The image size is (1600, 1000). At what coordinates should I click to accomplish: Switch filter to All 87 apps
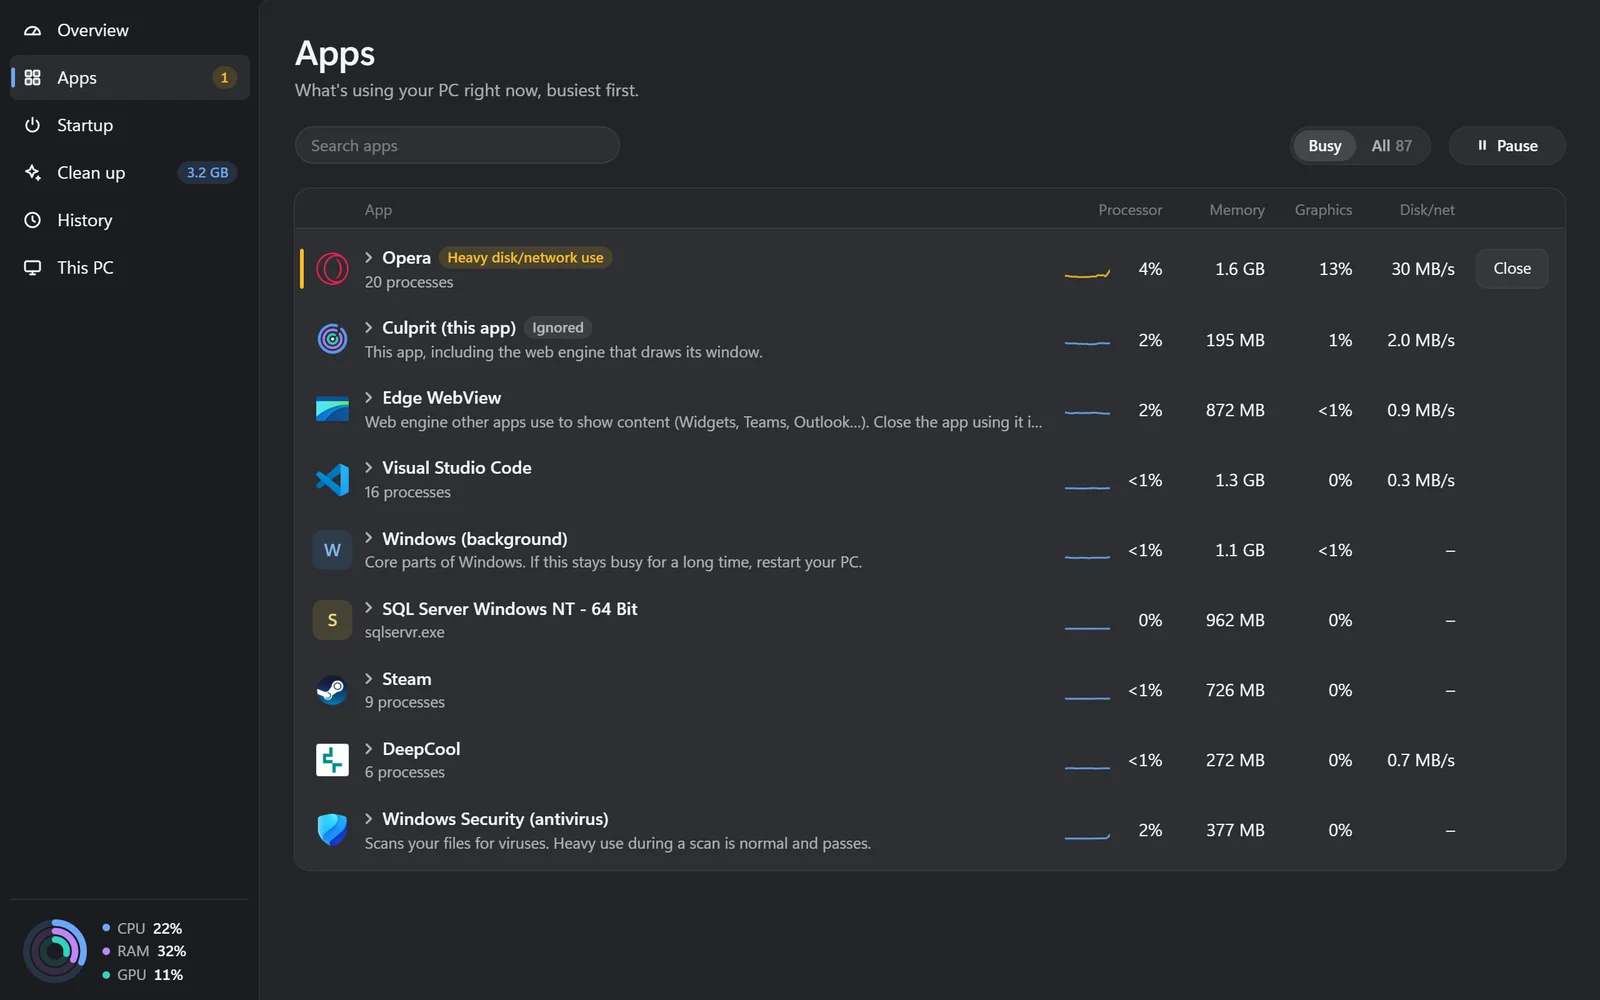pos(1391,146)
